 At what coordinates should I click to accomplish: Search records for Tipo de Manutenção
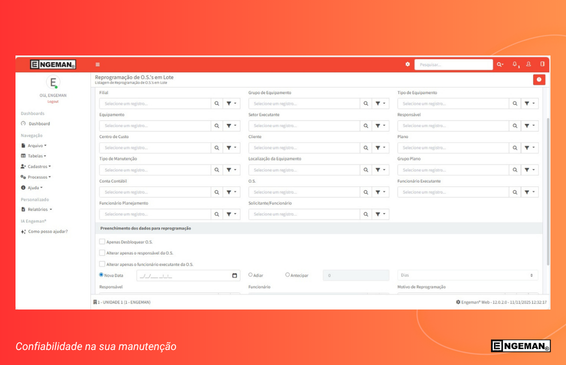click(x=217, y=170)
